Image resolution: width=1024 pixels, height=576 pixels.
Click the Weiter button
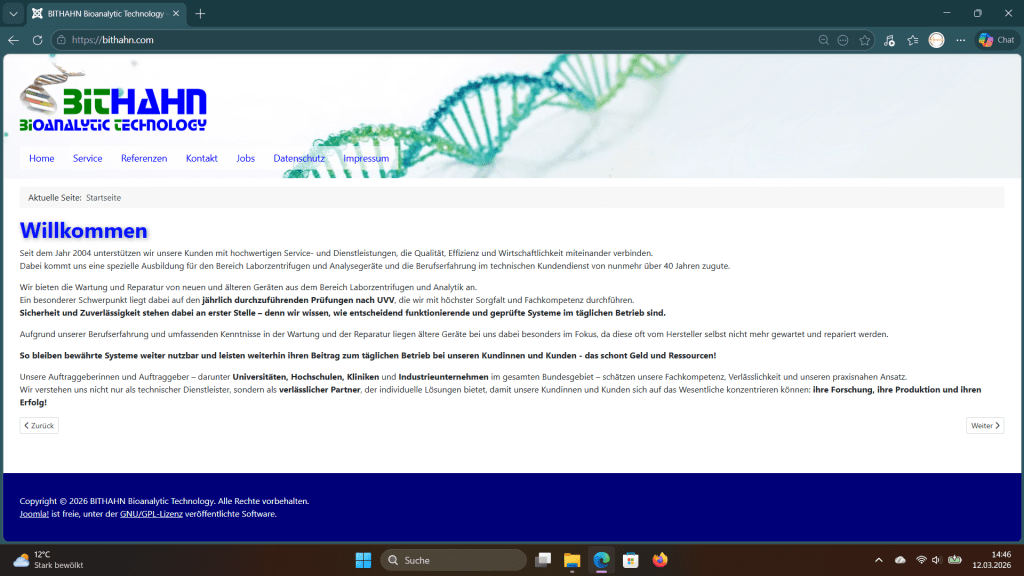tap(985, 425)
